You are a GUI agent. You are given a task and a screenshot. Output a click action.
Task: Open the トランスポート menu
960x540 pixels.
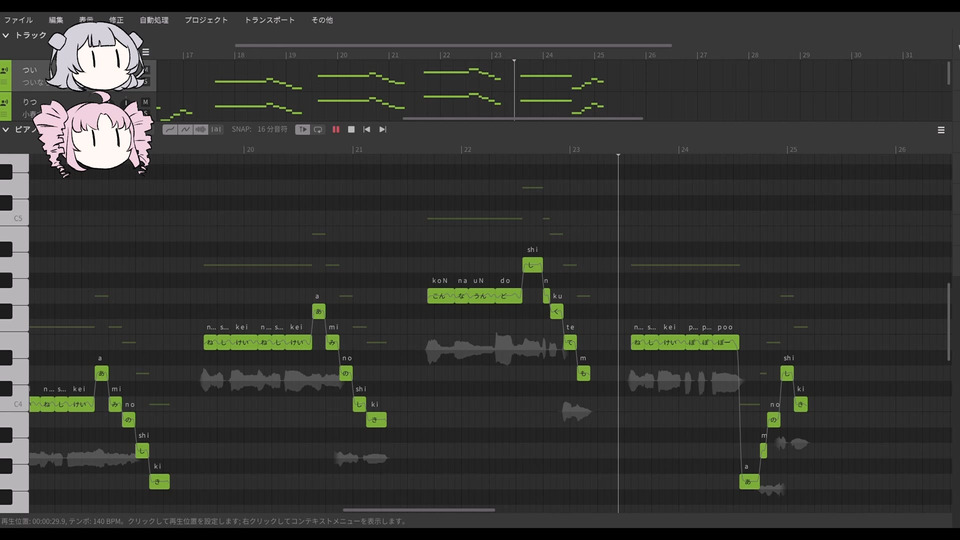tap(269, 20)
